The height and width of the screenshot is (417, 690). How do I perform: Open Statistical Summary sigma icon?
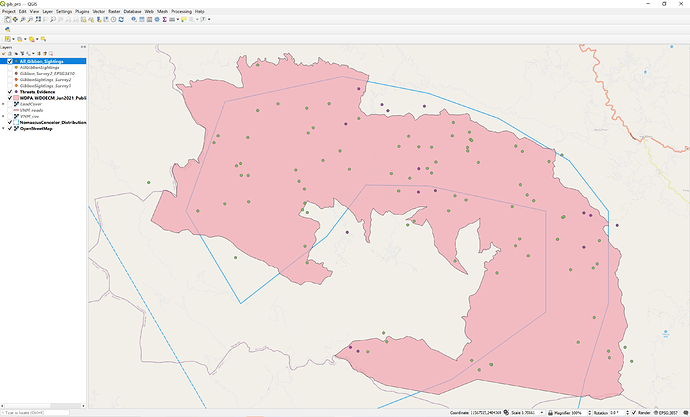(165, 19)
